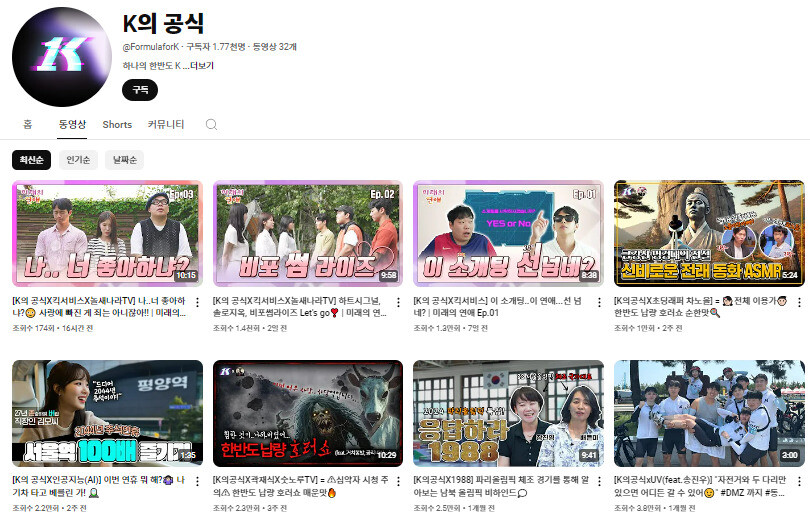Click the 구독 subscribe button
The height and width of the screenshot is (526, 810).
tap(140, 90)
